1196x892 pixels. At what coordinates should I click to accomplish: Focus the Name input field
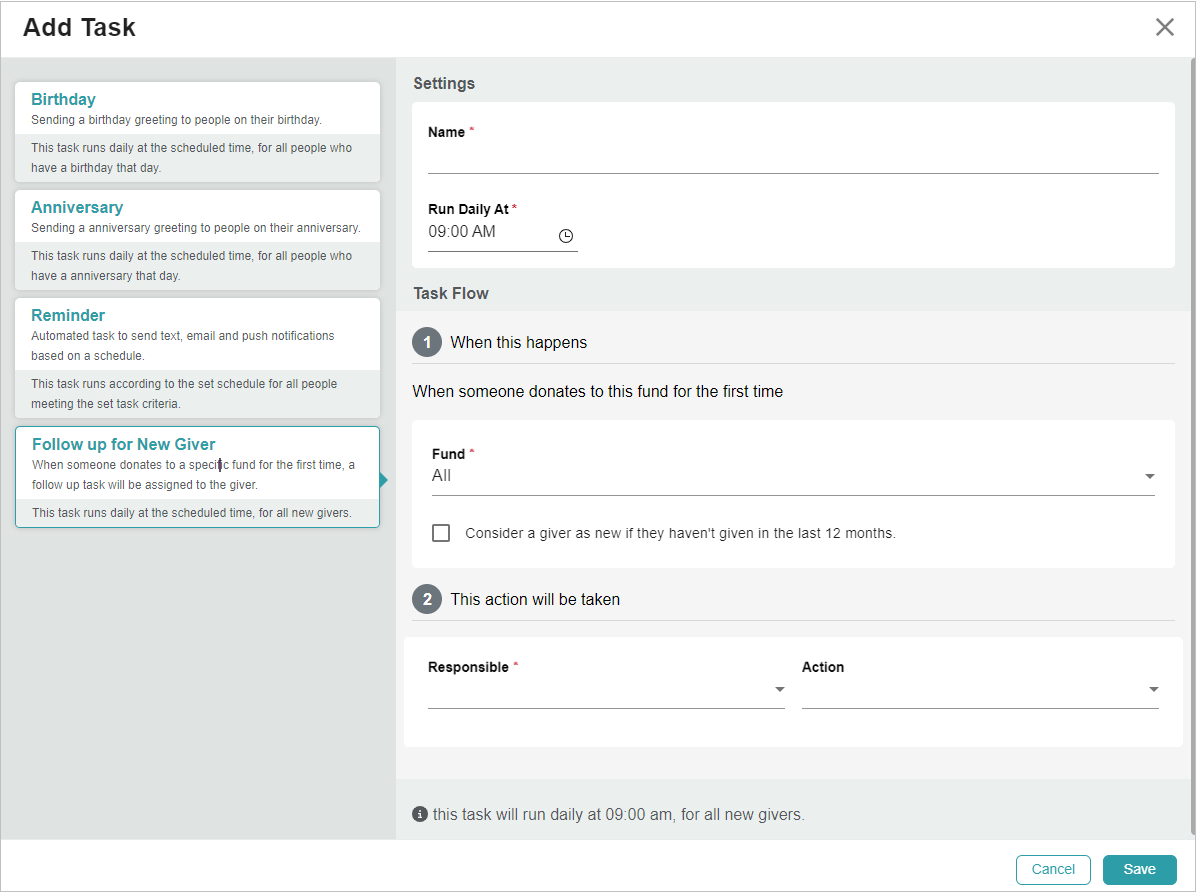coord(793,159)
